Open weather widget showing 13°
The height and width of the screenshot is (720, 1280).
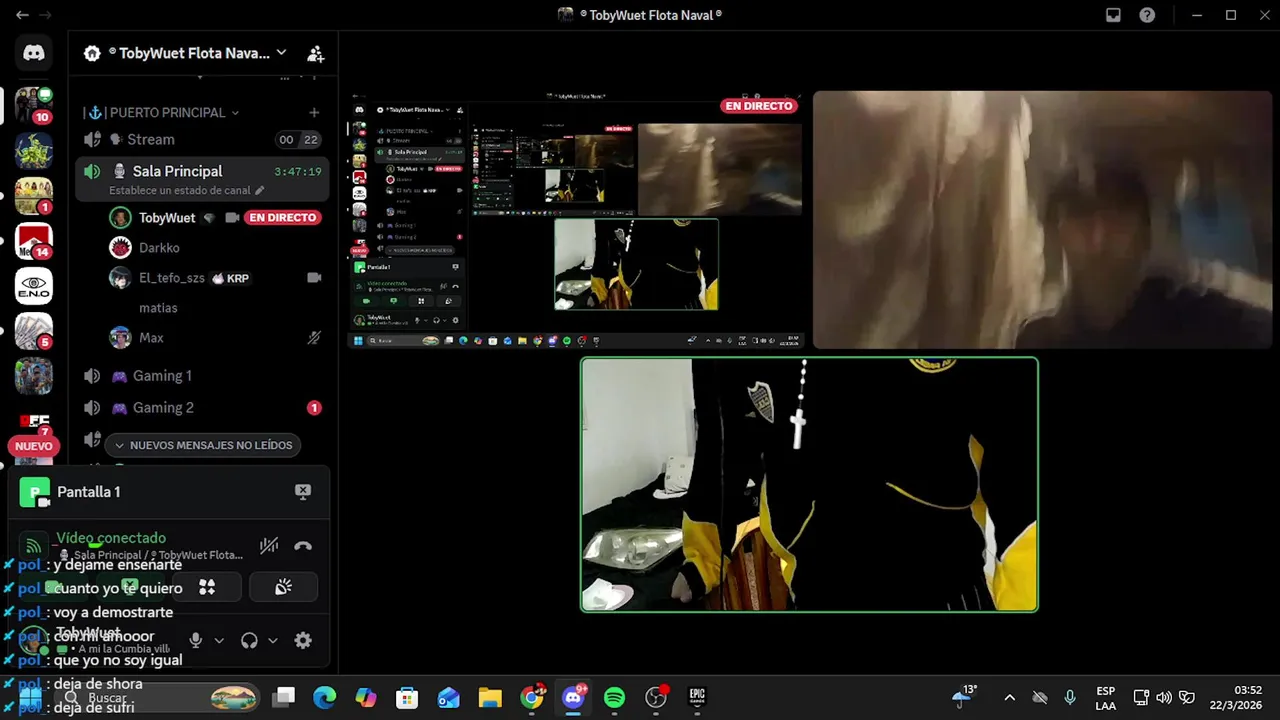click(964, 697)
